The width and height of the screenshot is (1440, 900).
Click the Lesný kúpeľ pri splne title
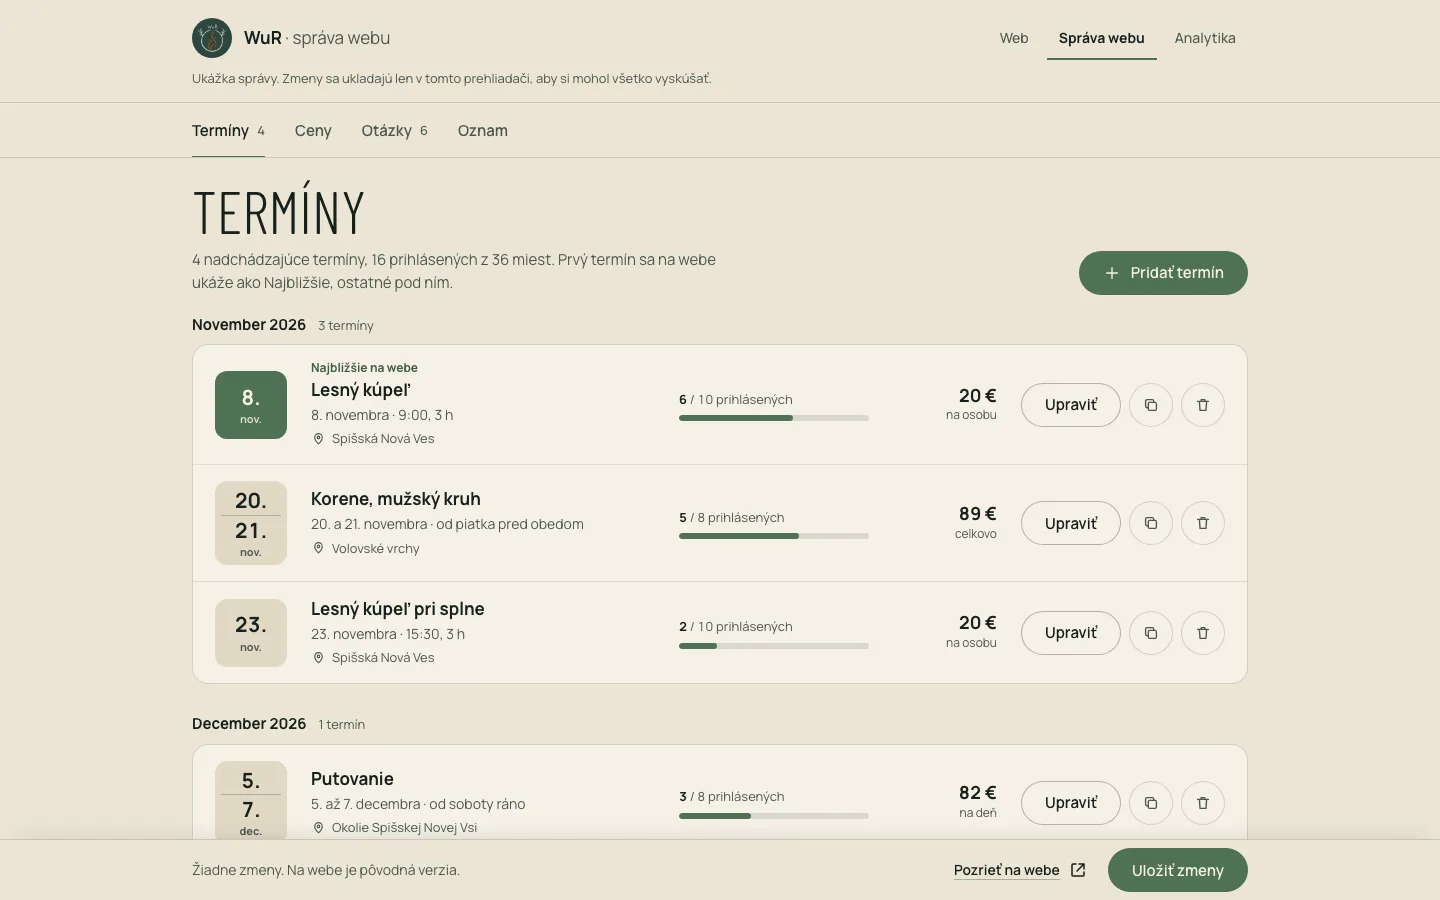(x=398, y=609)
